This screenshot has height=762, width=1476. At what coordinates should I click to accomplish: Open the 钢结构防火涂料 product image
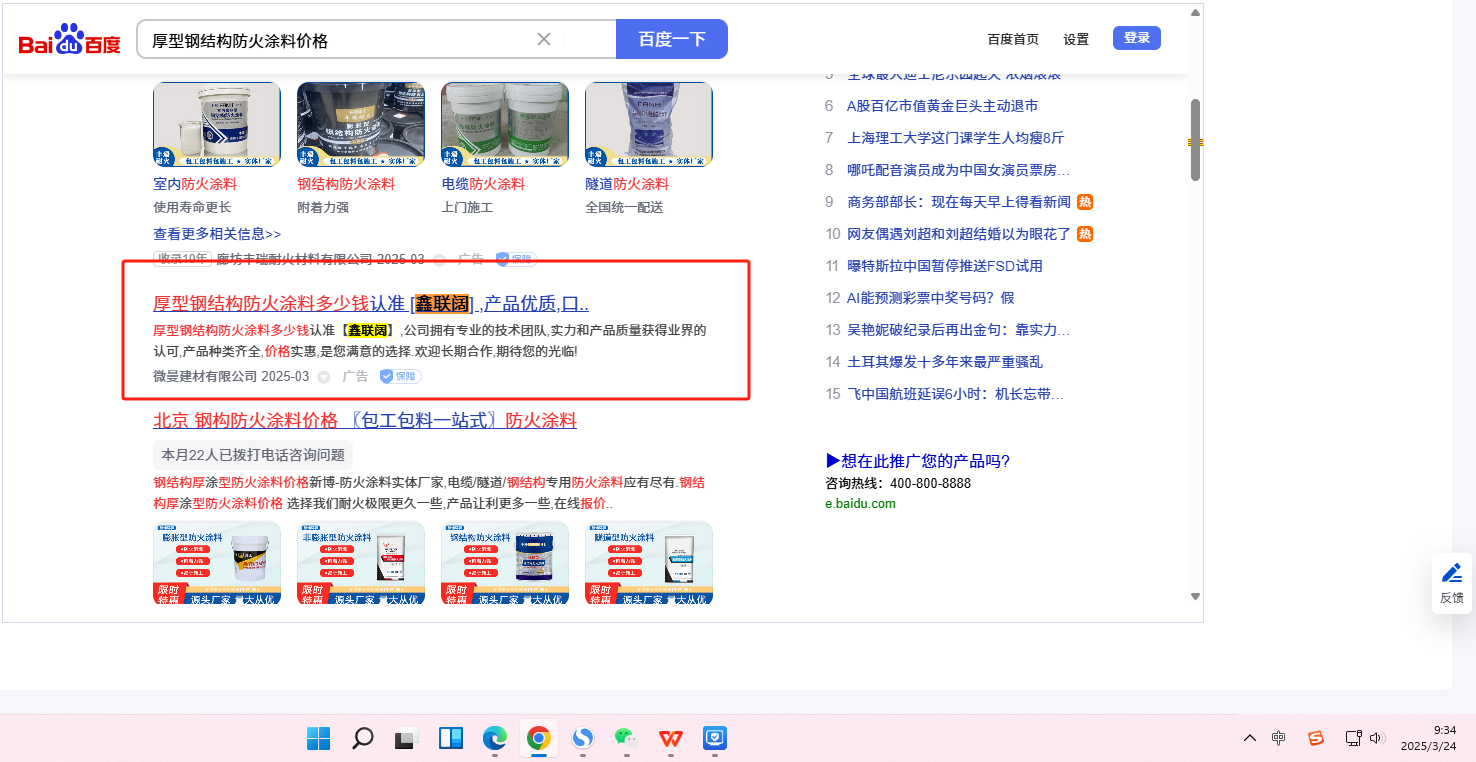(361, 125)
